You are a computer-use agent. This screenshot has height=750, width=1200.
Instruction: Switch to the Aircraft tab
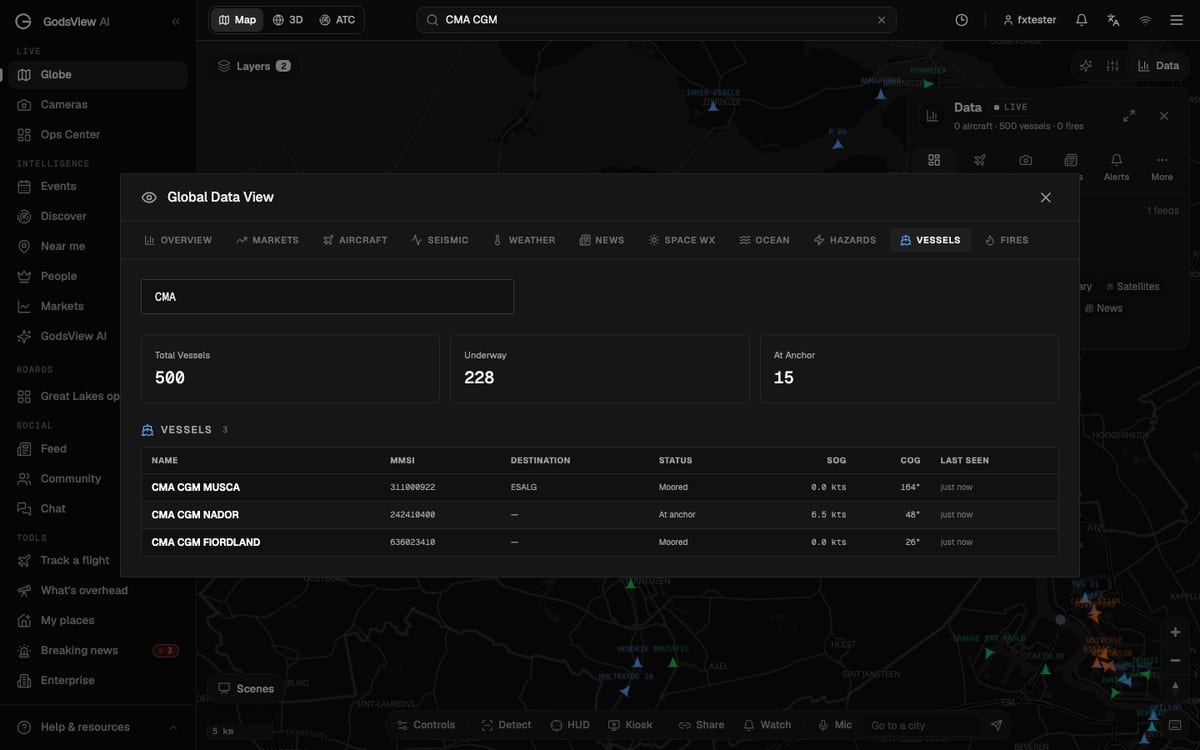tap(355, 240)
